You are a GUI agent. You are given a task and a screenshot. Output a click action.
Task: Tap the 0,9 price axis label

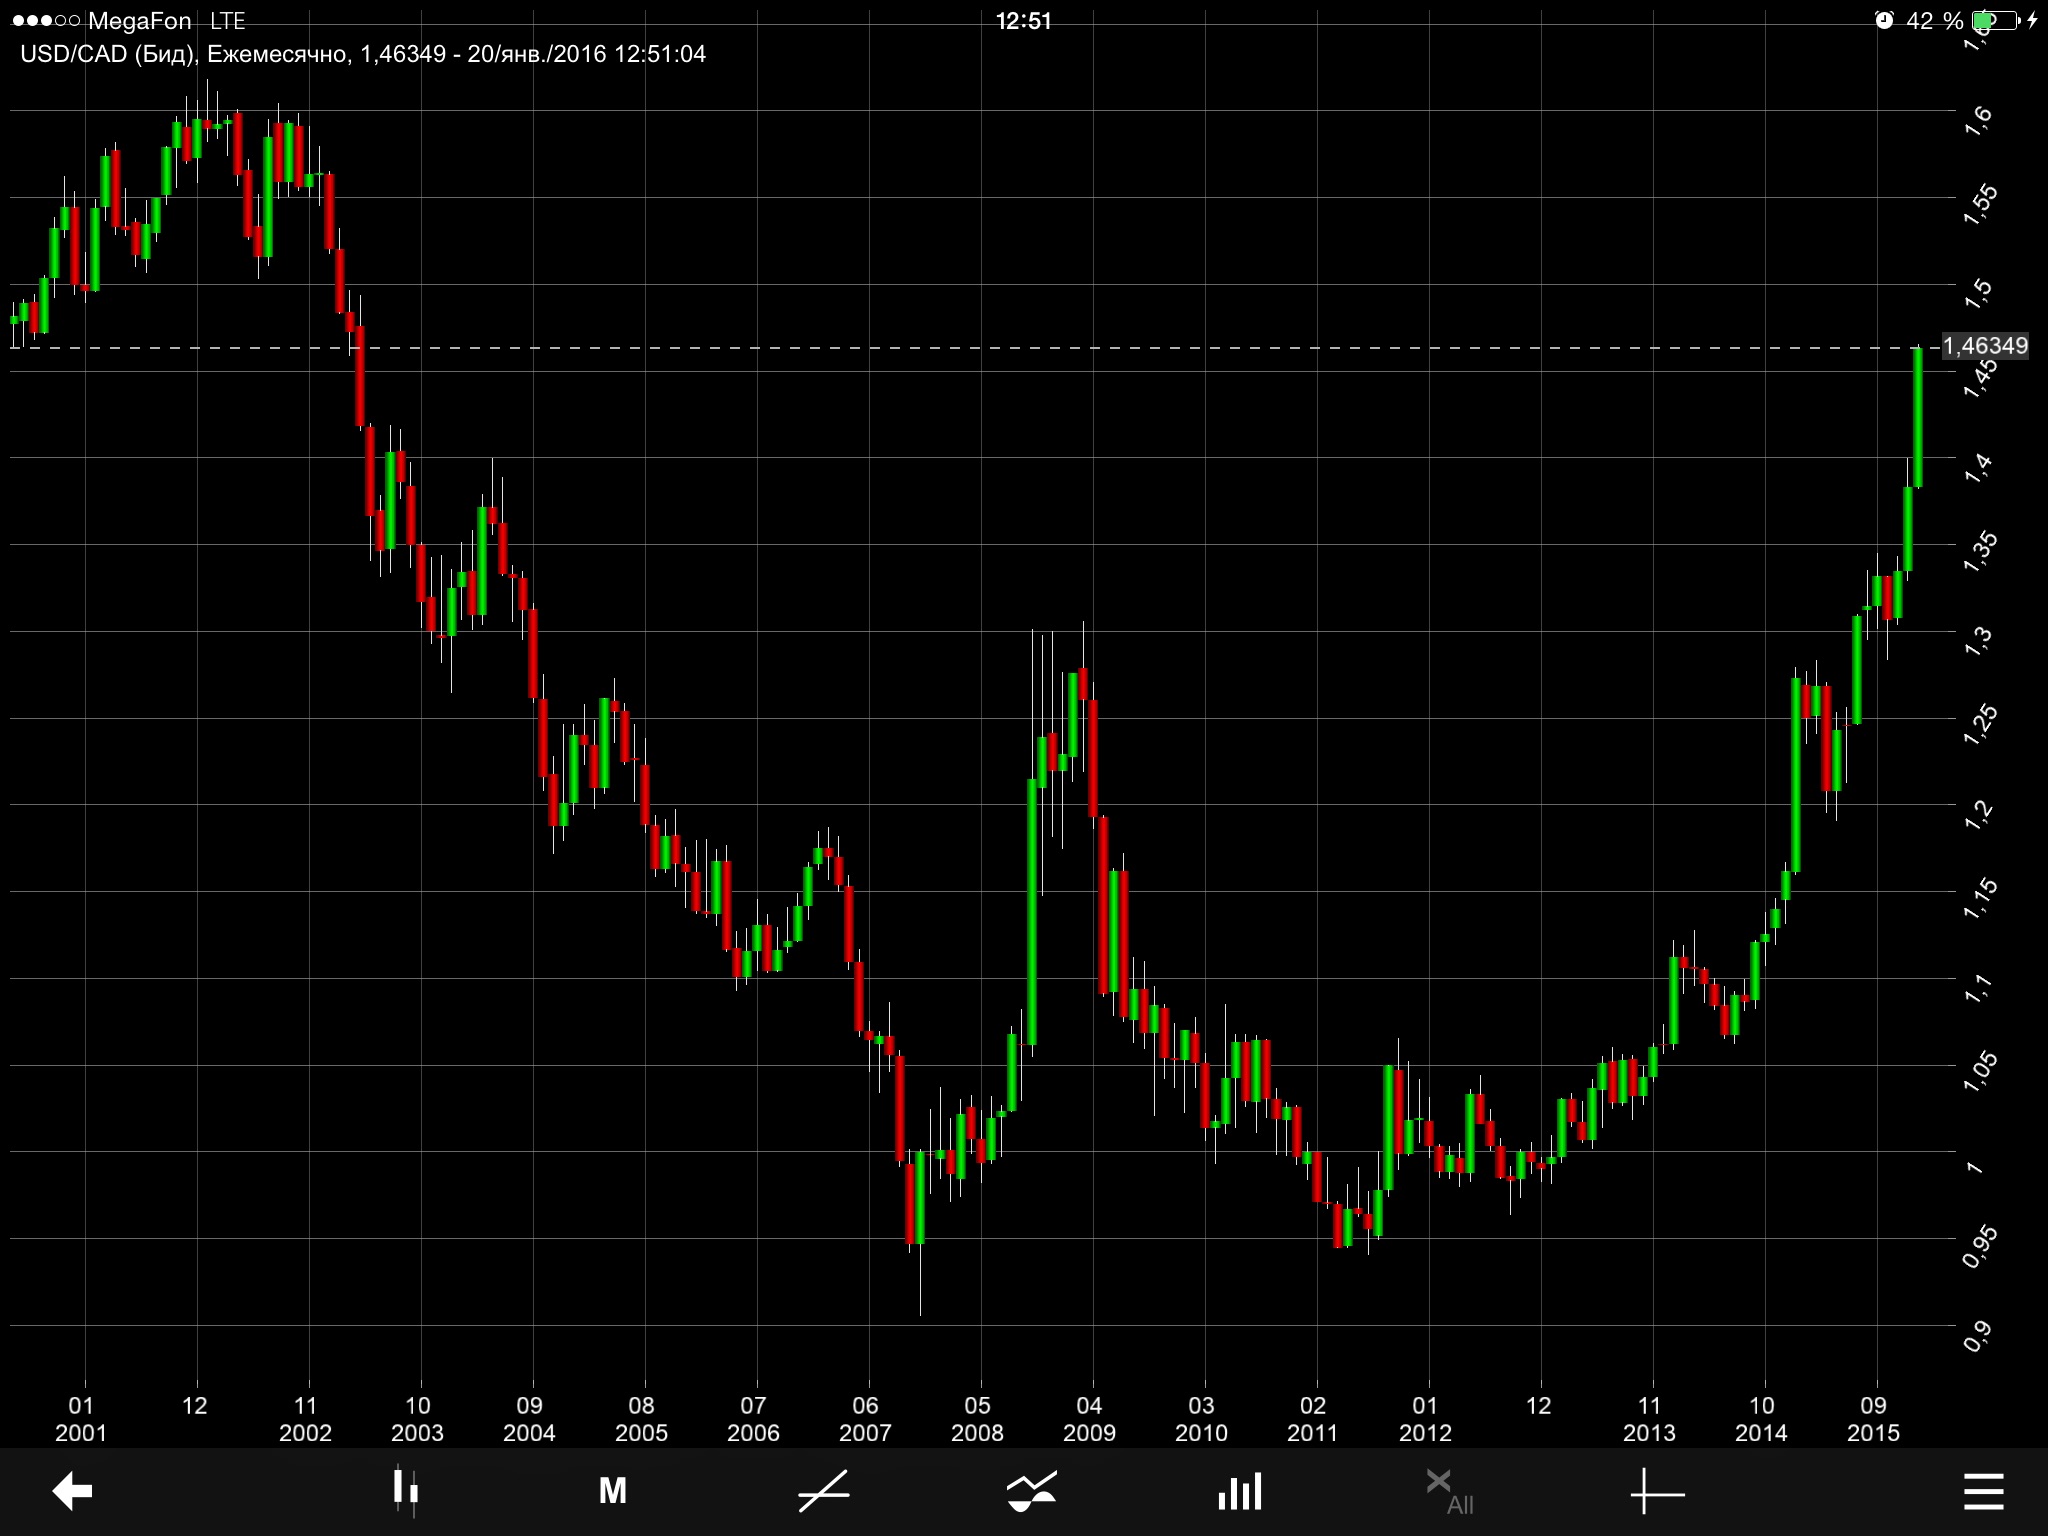[x=1978, y=1336]
